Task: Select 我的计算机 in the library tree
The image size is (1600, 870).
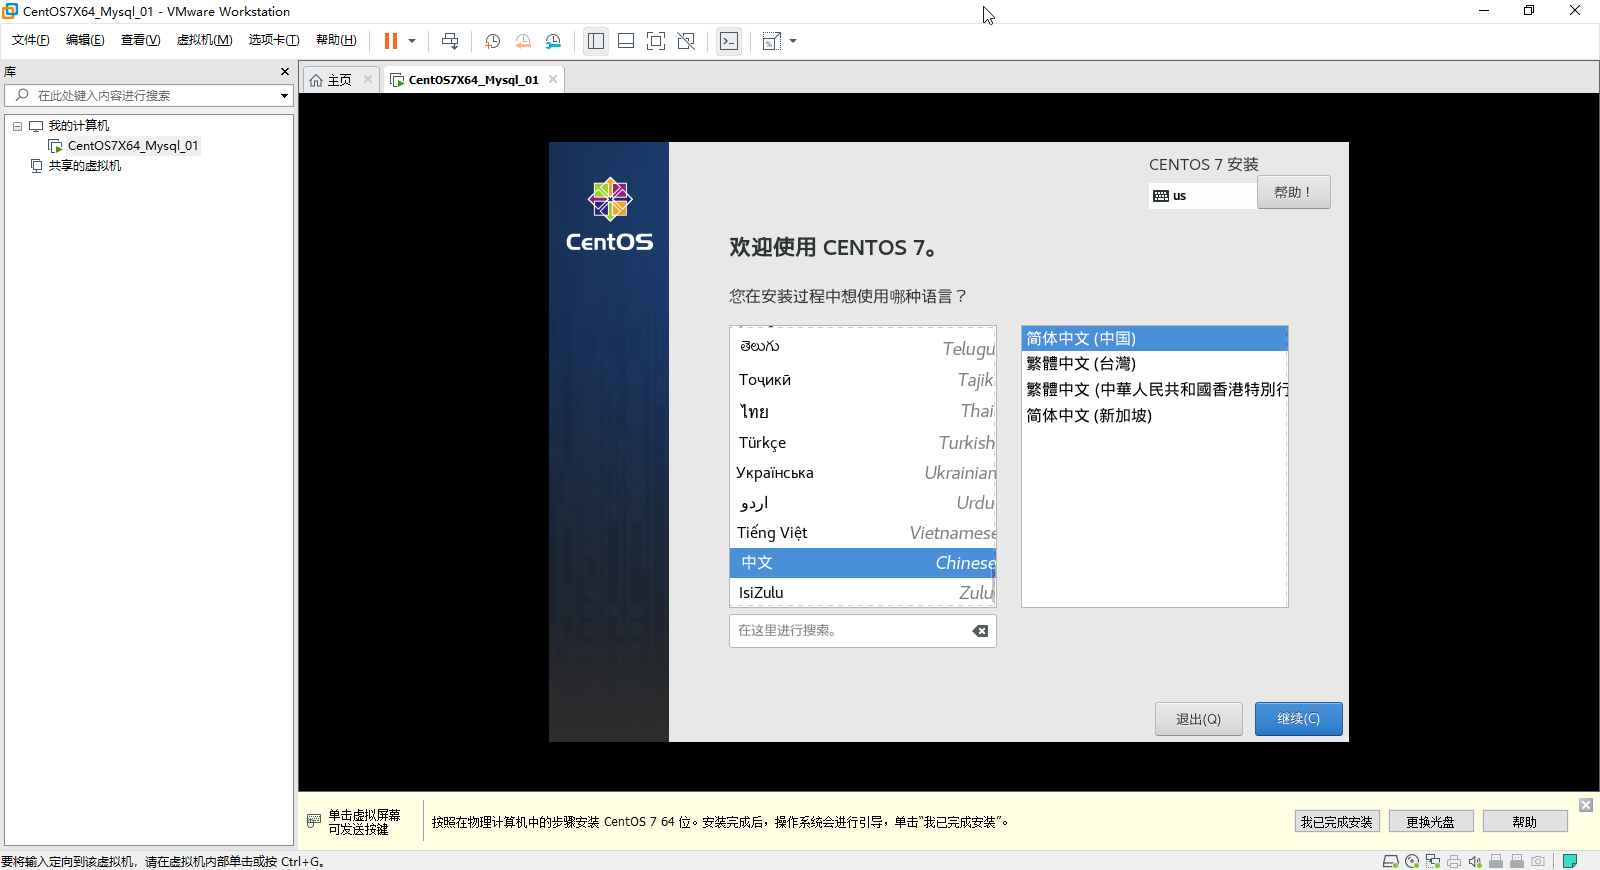Action: (79, 126)
